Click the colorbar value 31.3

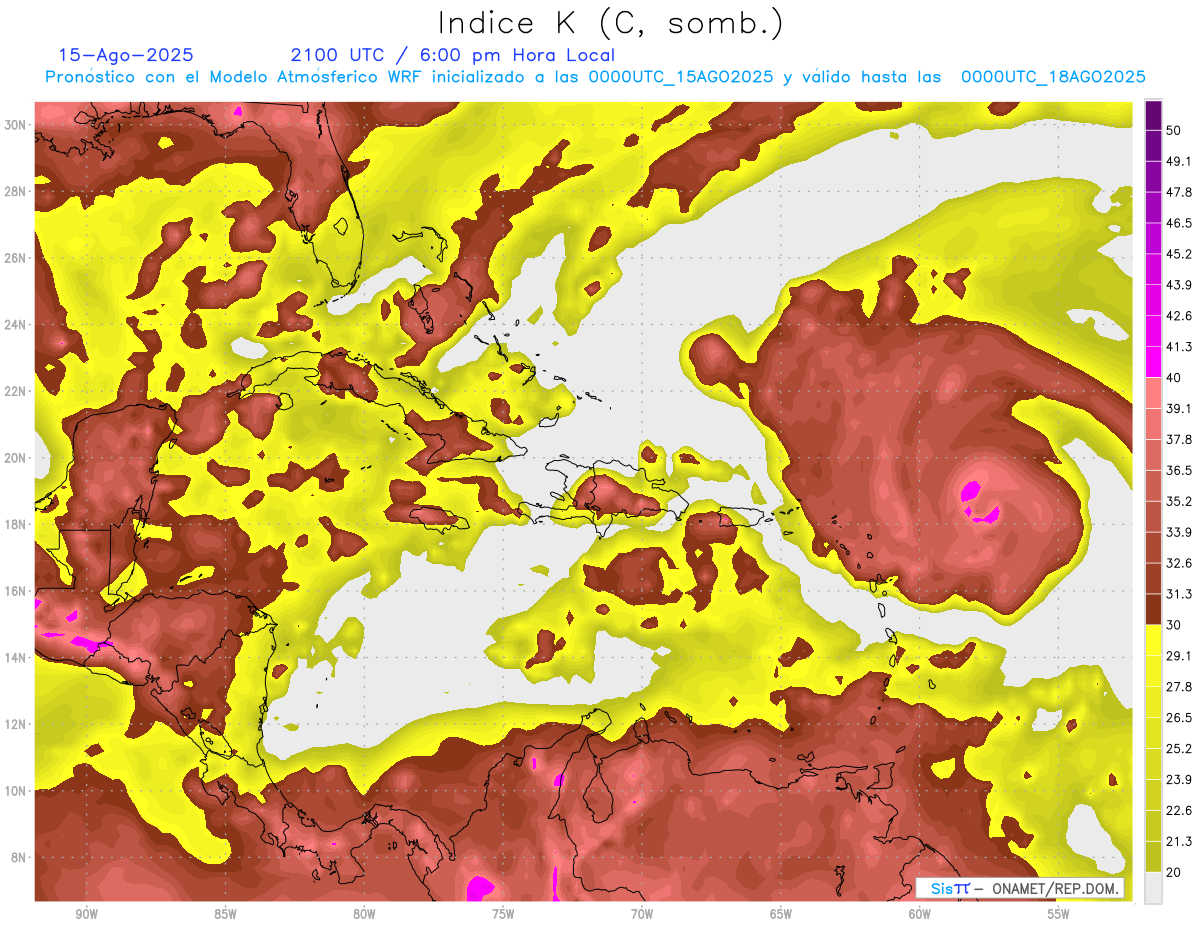[x=1179, y=594]
